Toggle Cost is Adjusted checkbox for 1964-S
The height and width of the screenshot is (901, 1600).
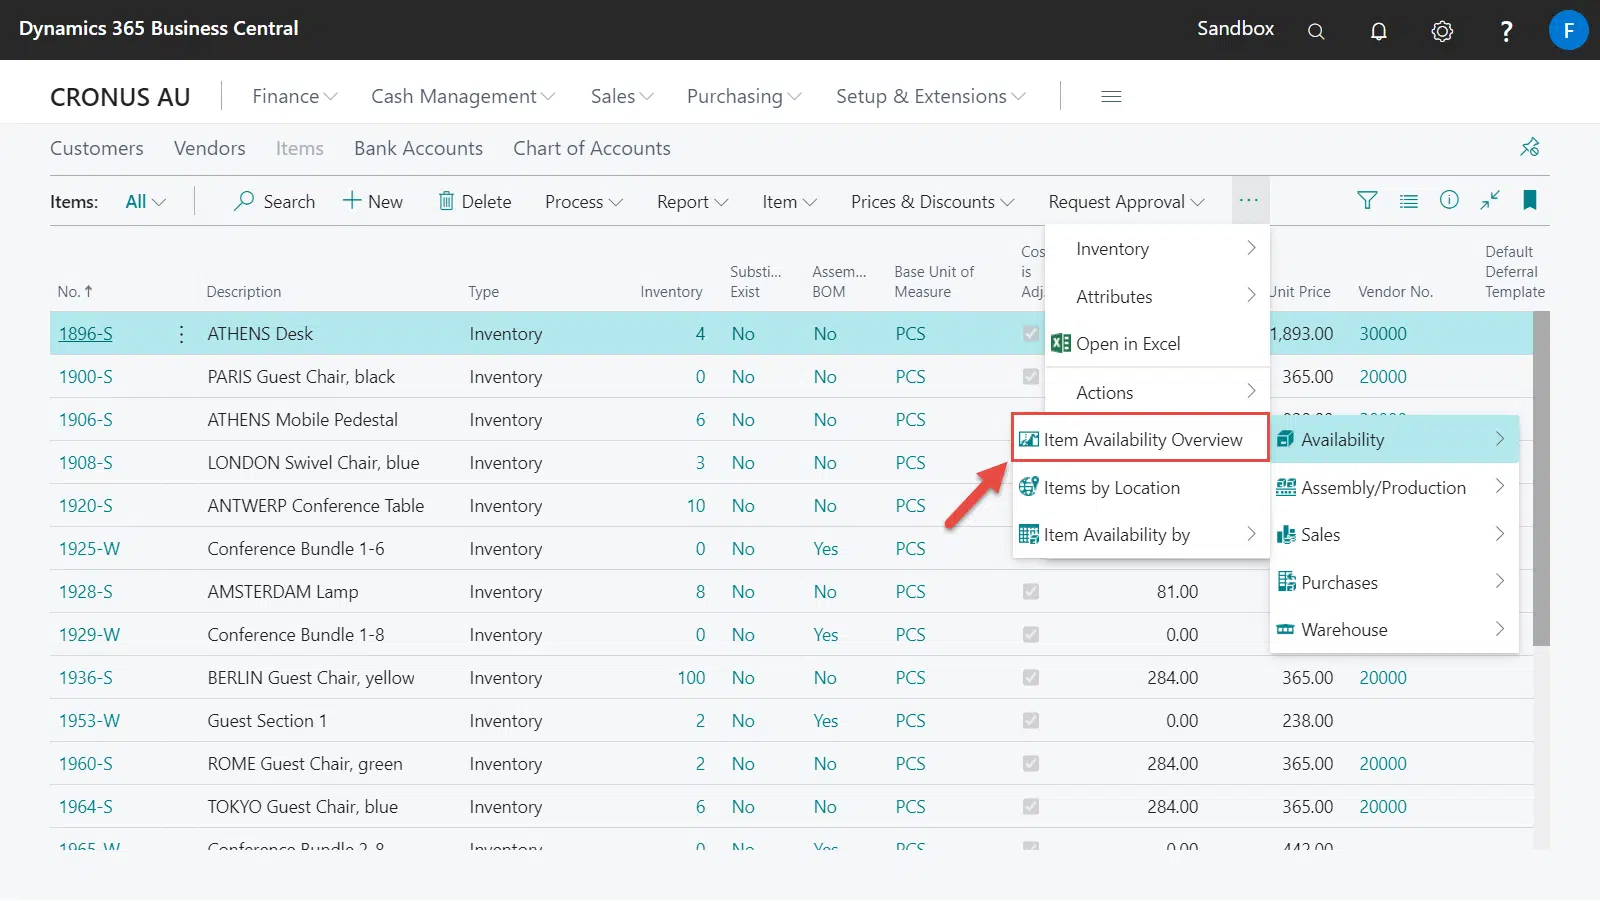tap(1031, 807)
